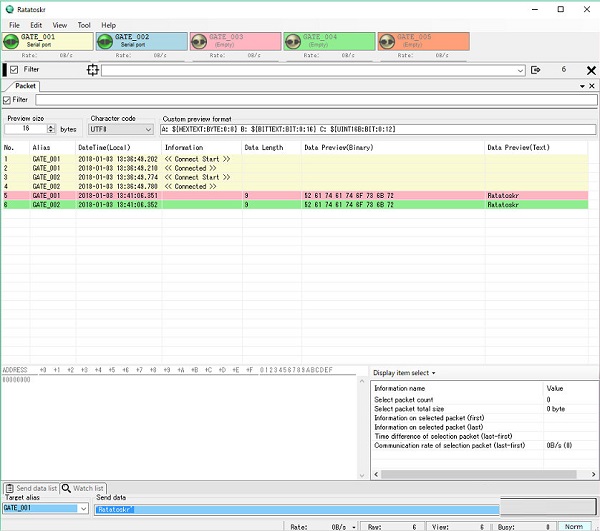Click the arrow-out icon right of the filter dropdown
This screenshot has height=531, width=600.
tap(536, 70)
